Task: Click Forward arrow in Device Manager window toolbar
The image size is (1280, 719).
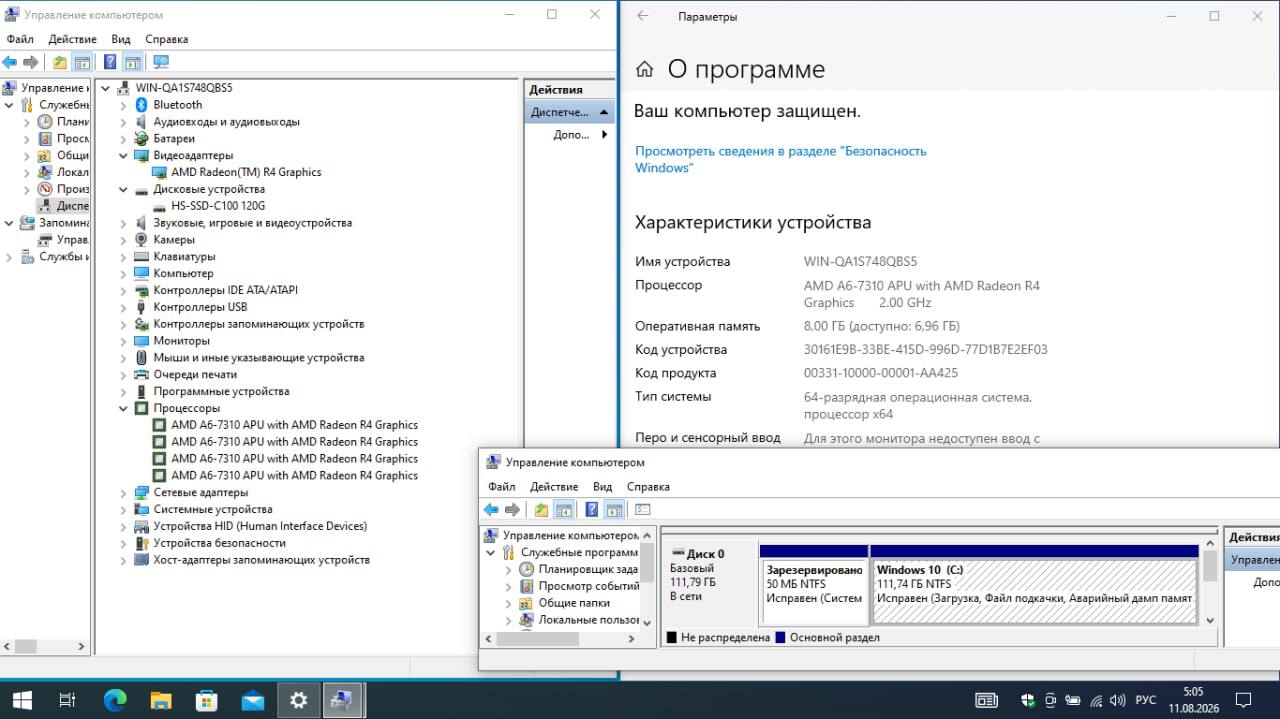Action: pyautogui.click(x=31, y=62)
